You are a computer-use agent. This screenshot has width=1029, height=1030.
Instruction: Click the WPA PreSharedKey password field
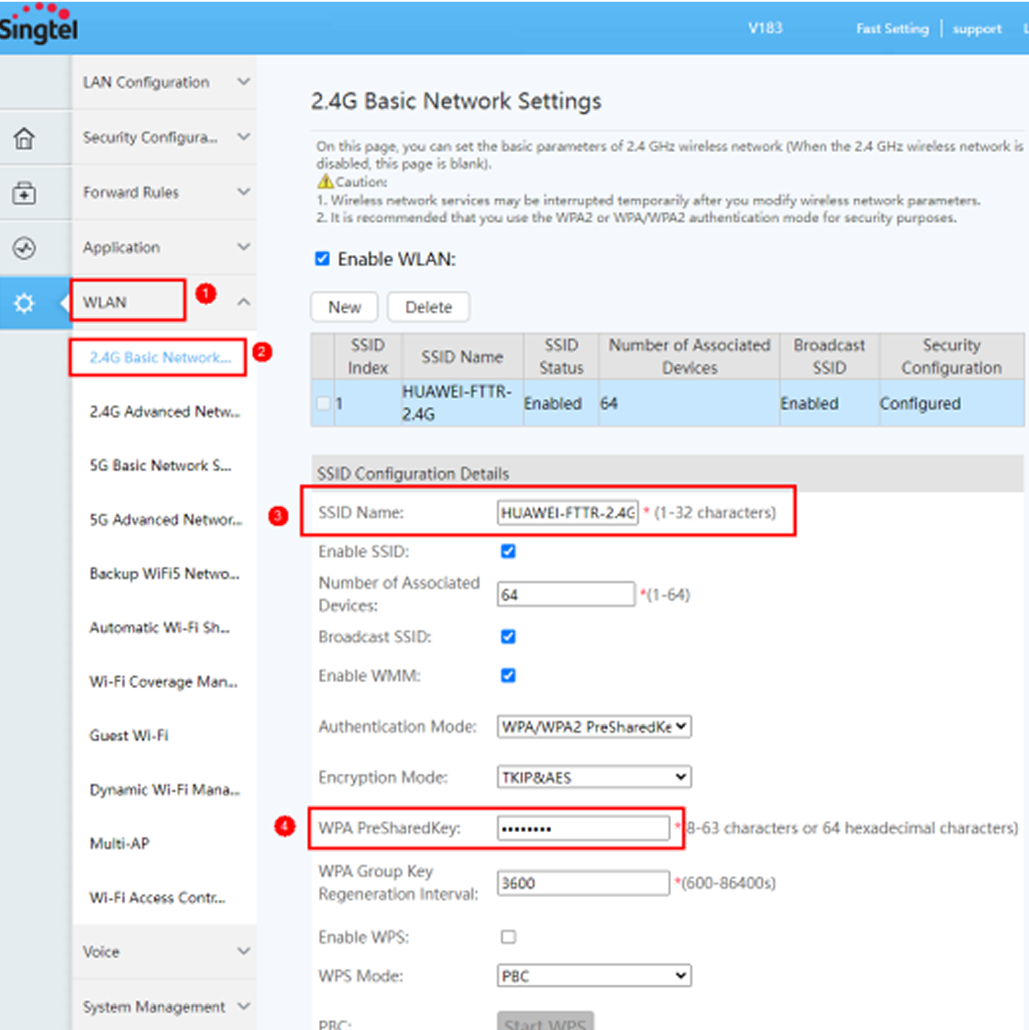click(x=583, y=828)
